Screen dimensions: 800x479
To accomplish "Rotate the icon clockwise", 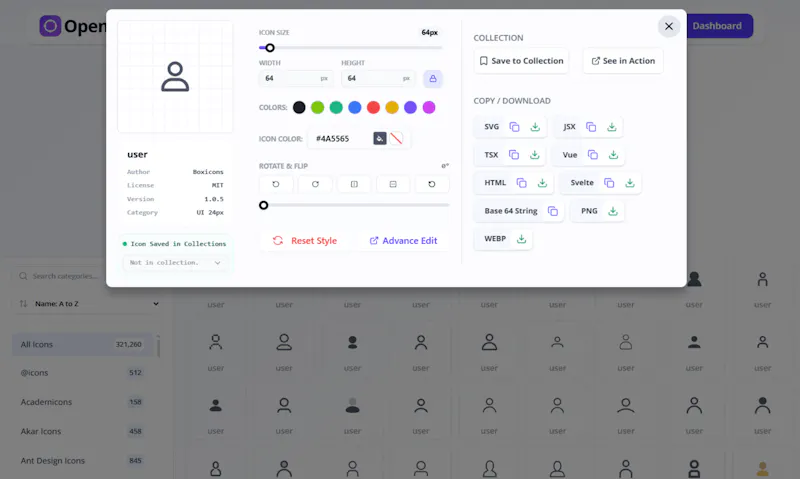I will (x=315, y=184).
